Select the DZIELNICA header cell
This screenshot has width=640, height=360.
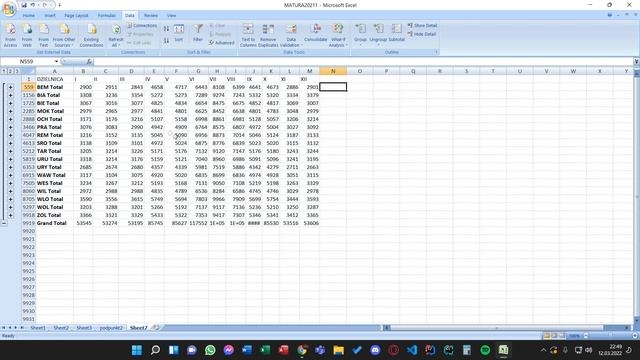(54, 79)
